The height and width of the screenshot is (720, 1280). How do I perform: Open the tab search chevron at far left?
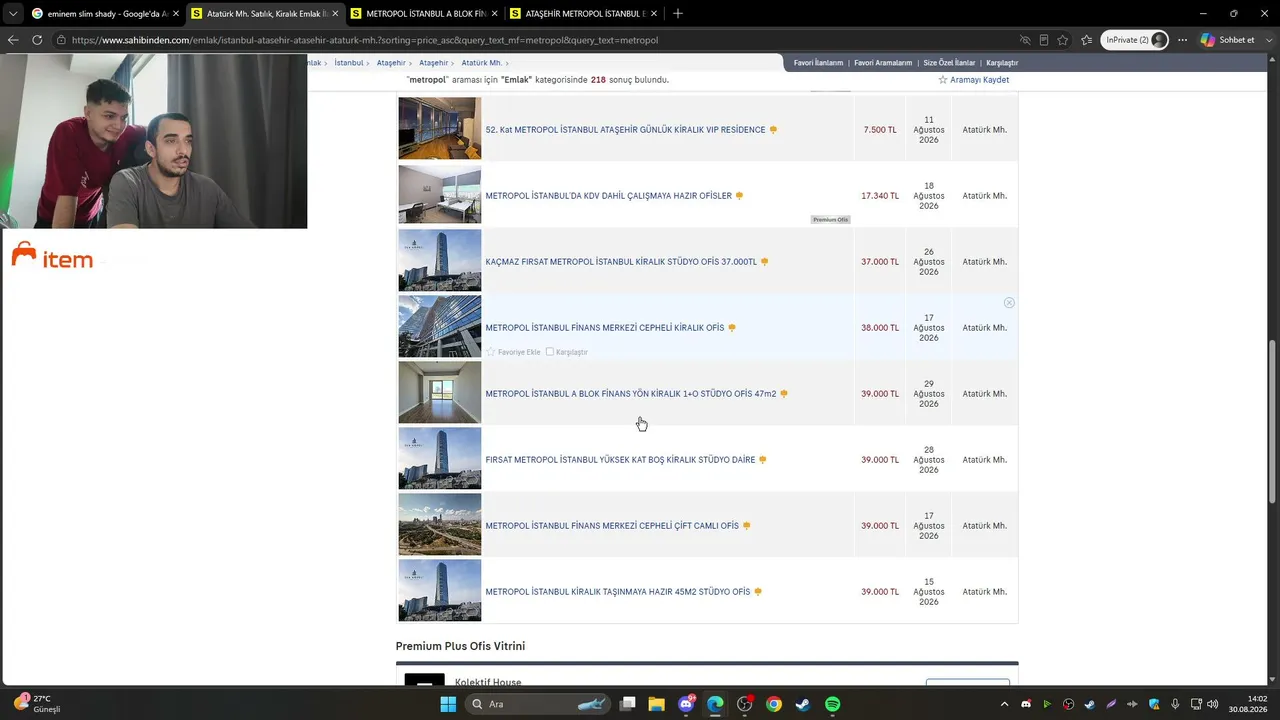13,14
